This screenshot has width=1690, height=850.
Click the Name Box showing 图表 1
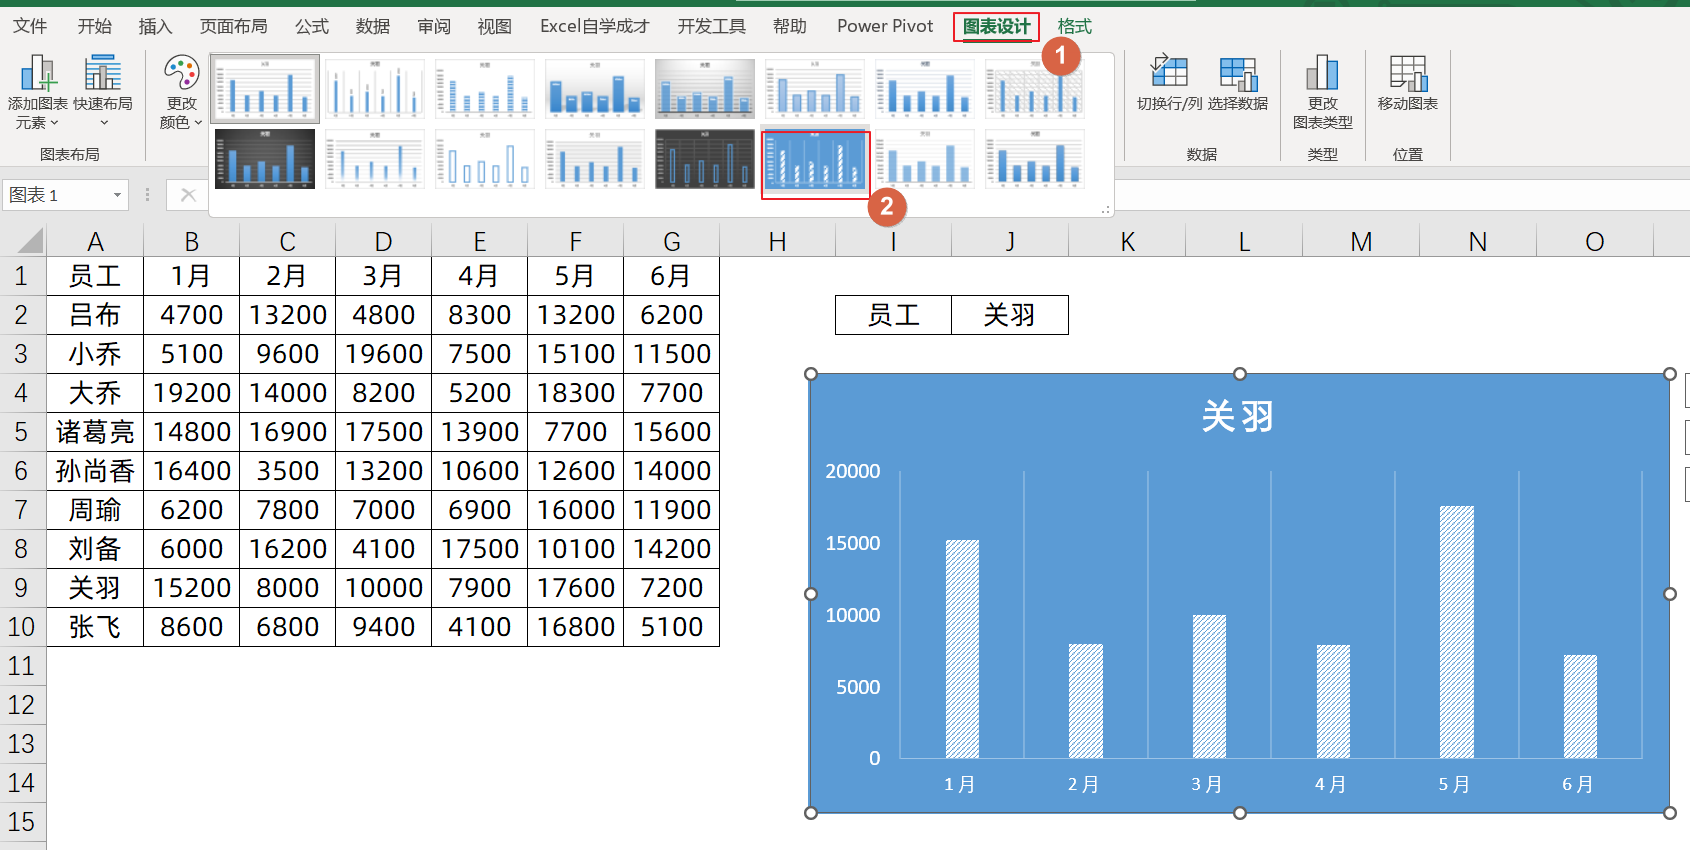pos(56,195)
